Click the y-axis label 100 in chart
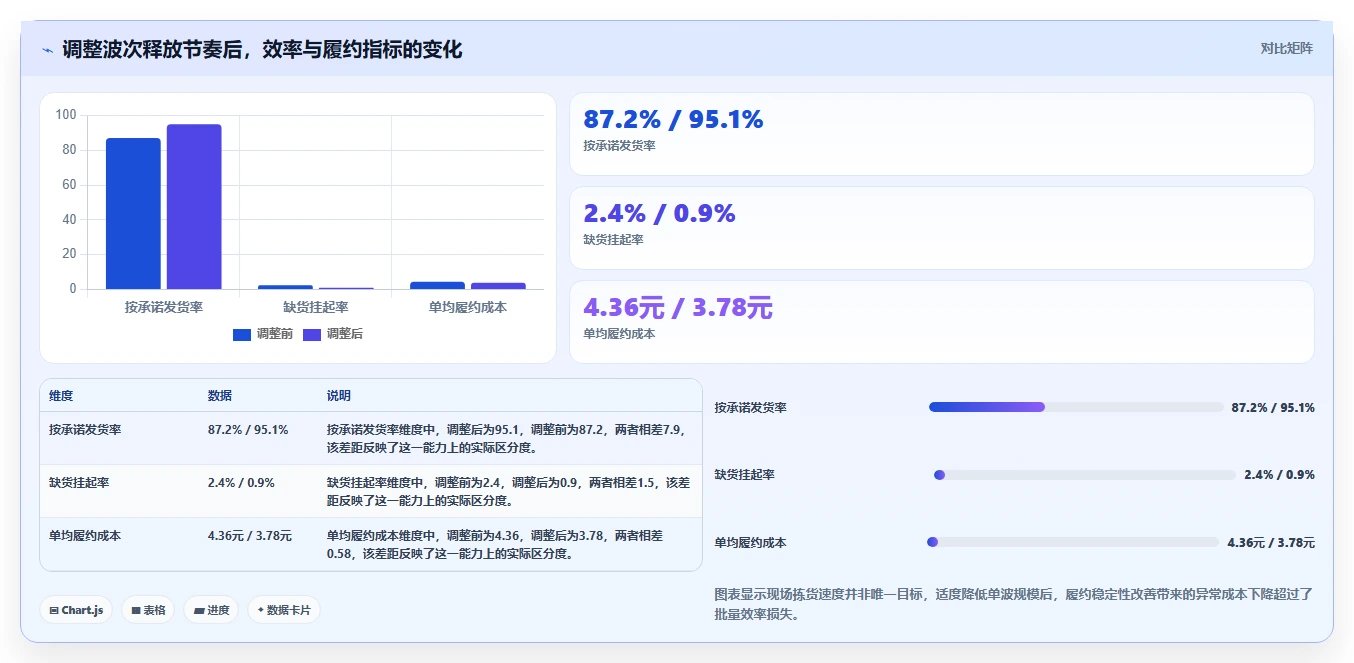The image size is (1354, 663). point(66,115)
